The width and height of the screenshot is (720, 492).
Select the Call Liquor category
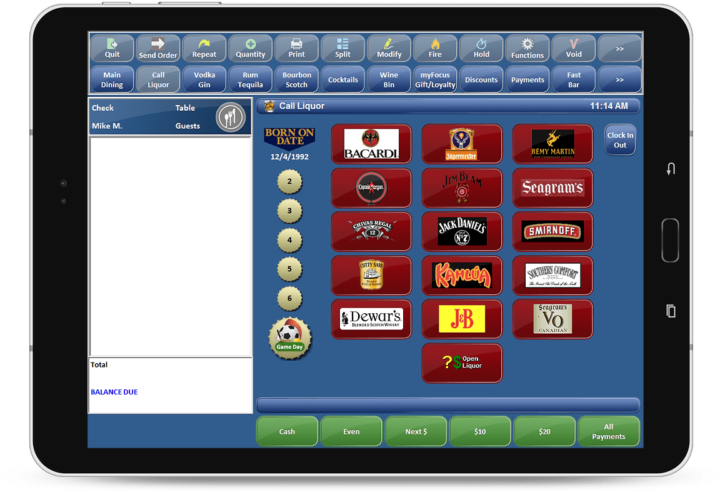pos(158,79)
